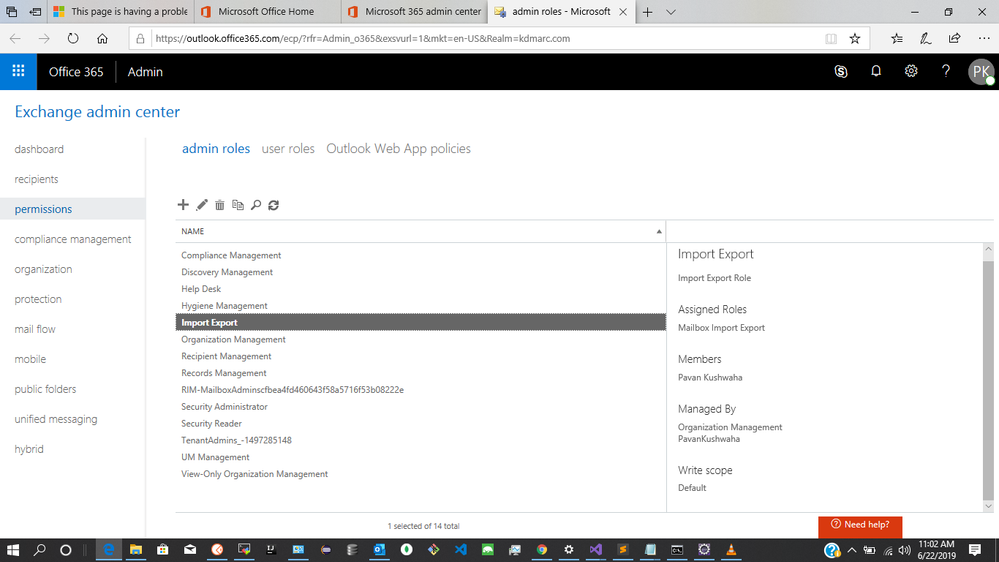This screenshot has height=562, width=999.
Task: Share this page from the browser toolbar
Action: 954,38
